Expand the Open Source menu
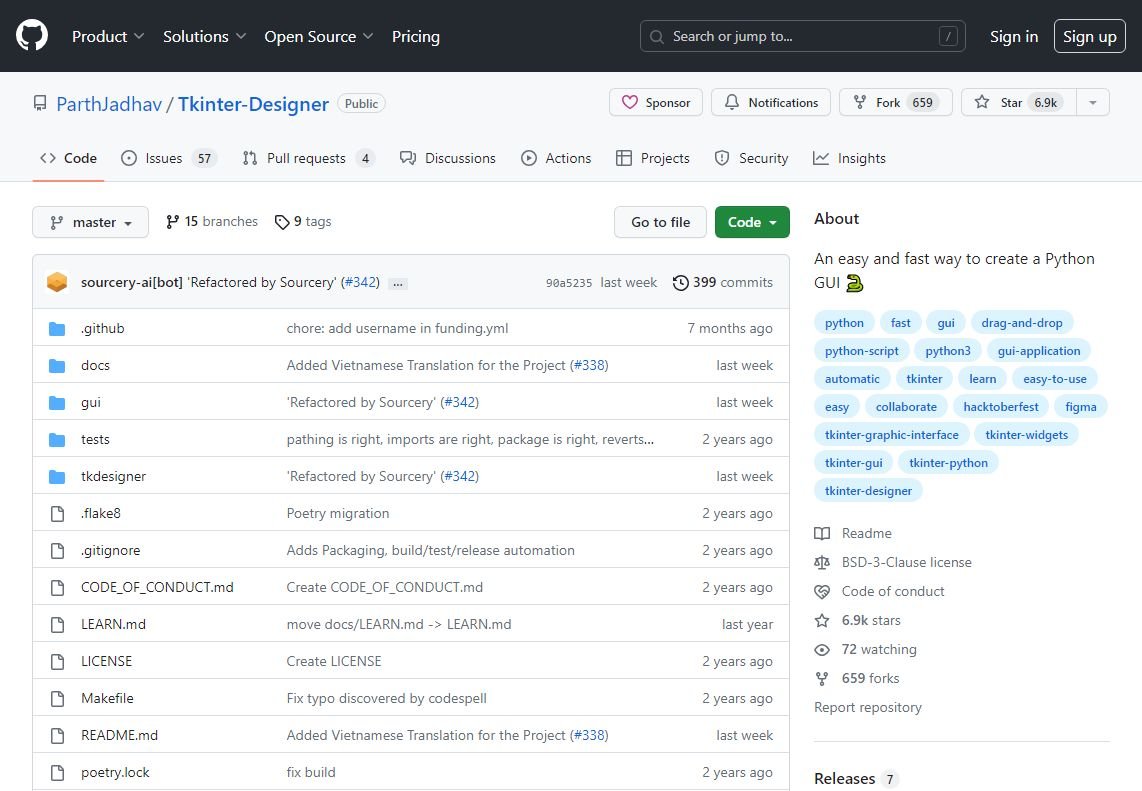Viewport: 1142px width, 791px height. coord(318,36)
